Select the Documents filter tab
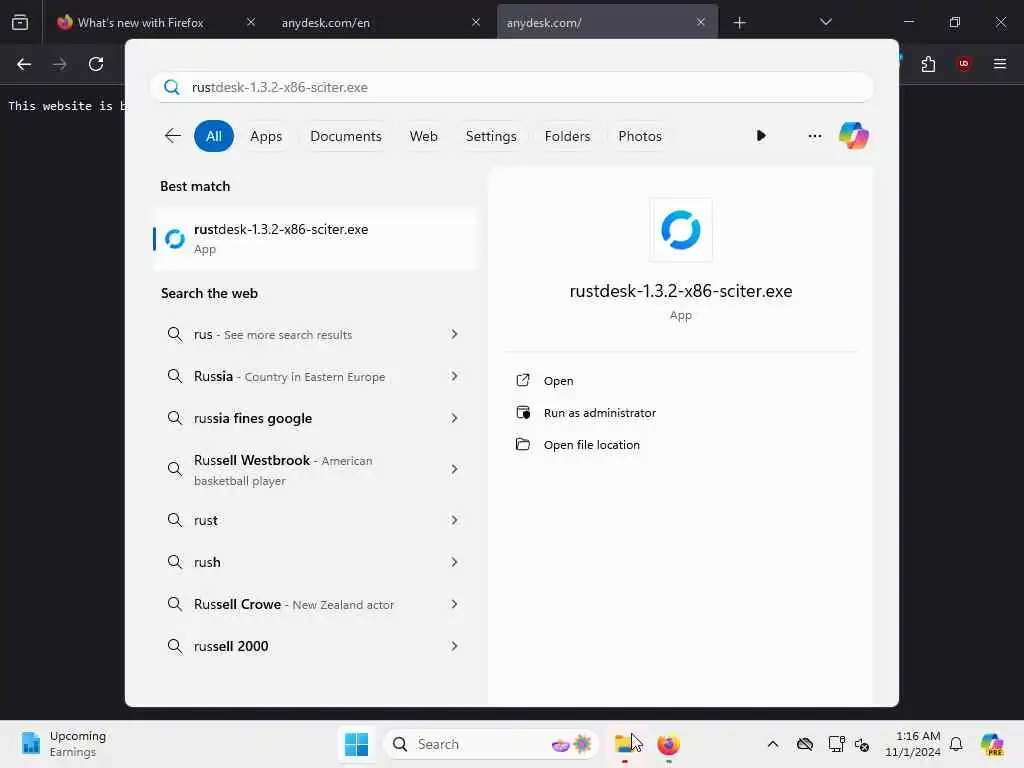The height and width of the screenshot is (768, 1024). coord(345,136)
